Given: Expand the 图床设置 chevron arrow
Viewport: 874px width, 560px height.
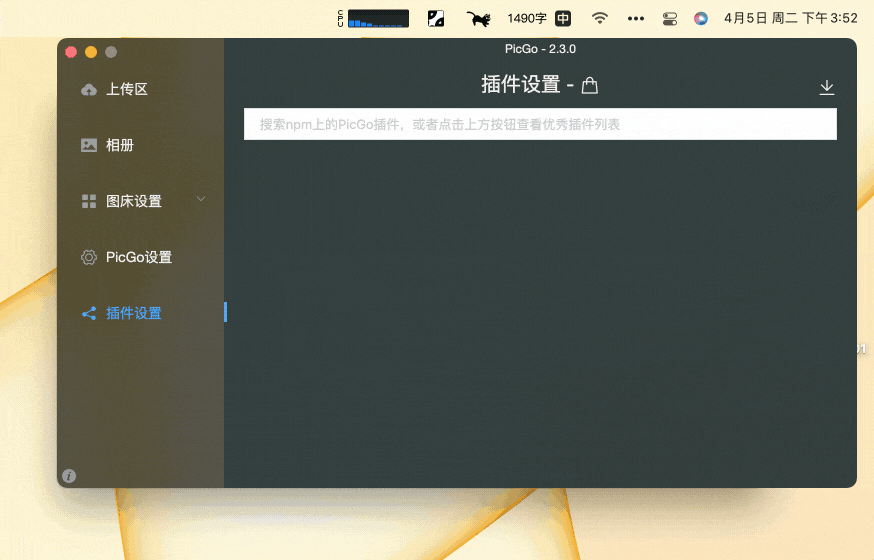Looking at the screenshot, I should (201, 200).
